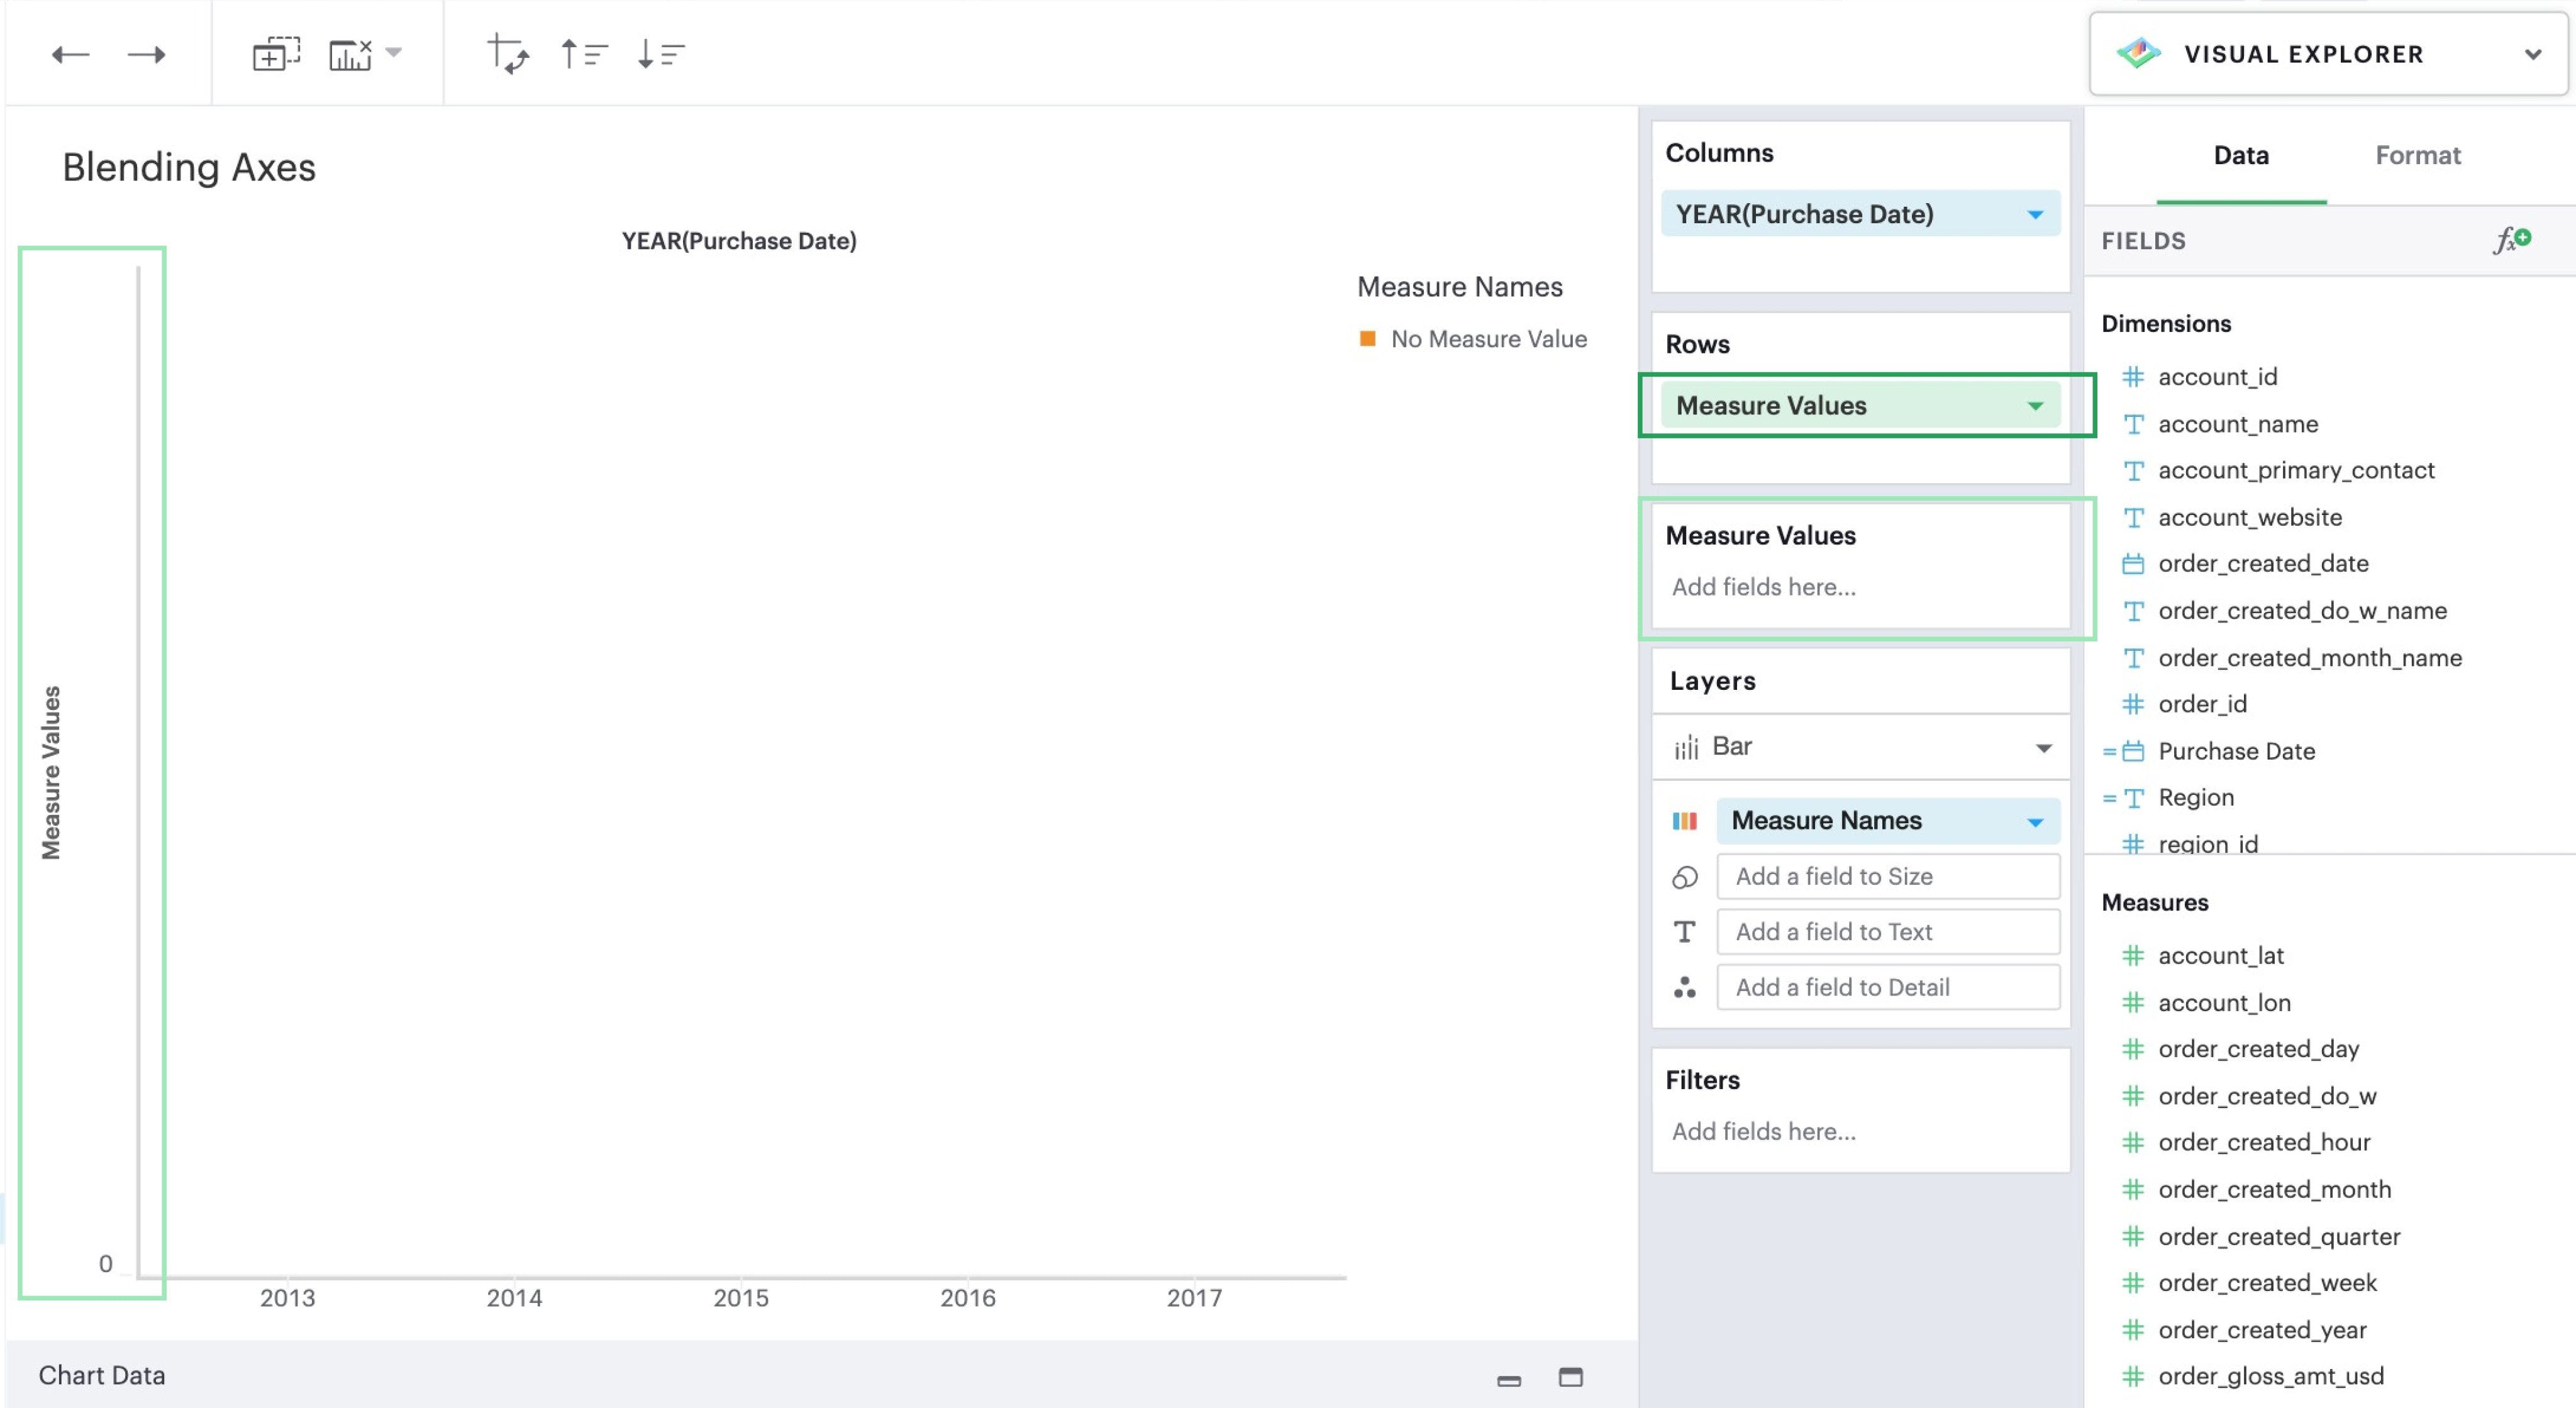
Task: Click the orange No Measure Value swatch
Action: [x=1367, y=339]
